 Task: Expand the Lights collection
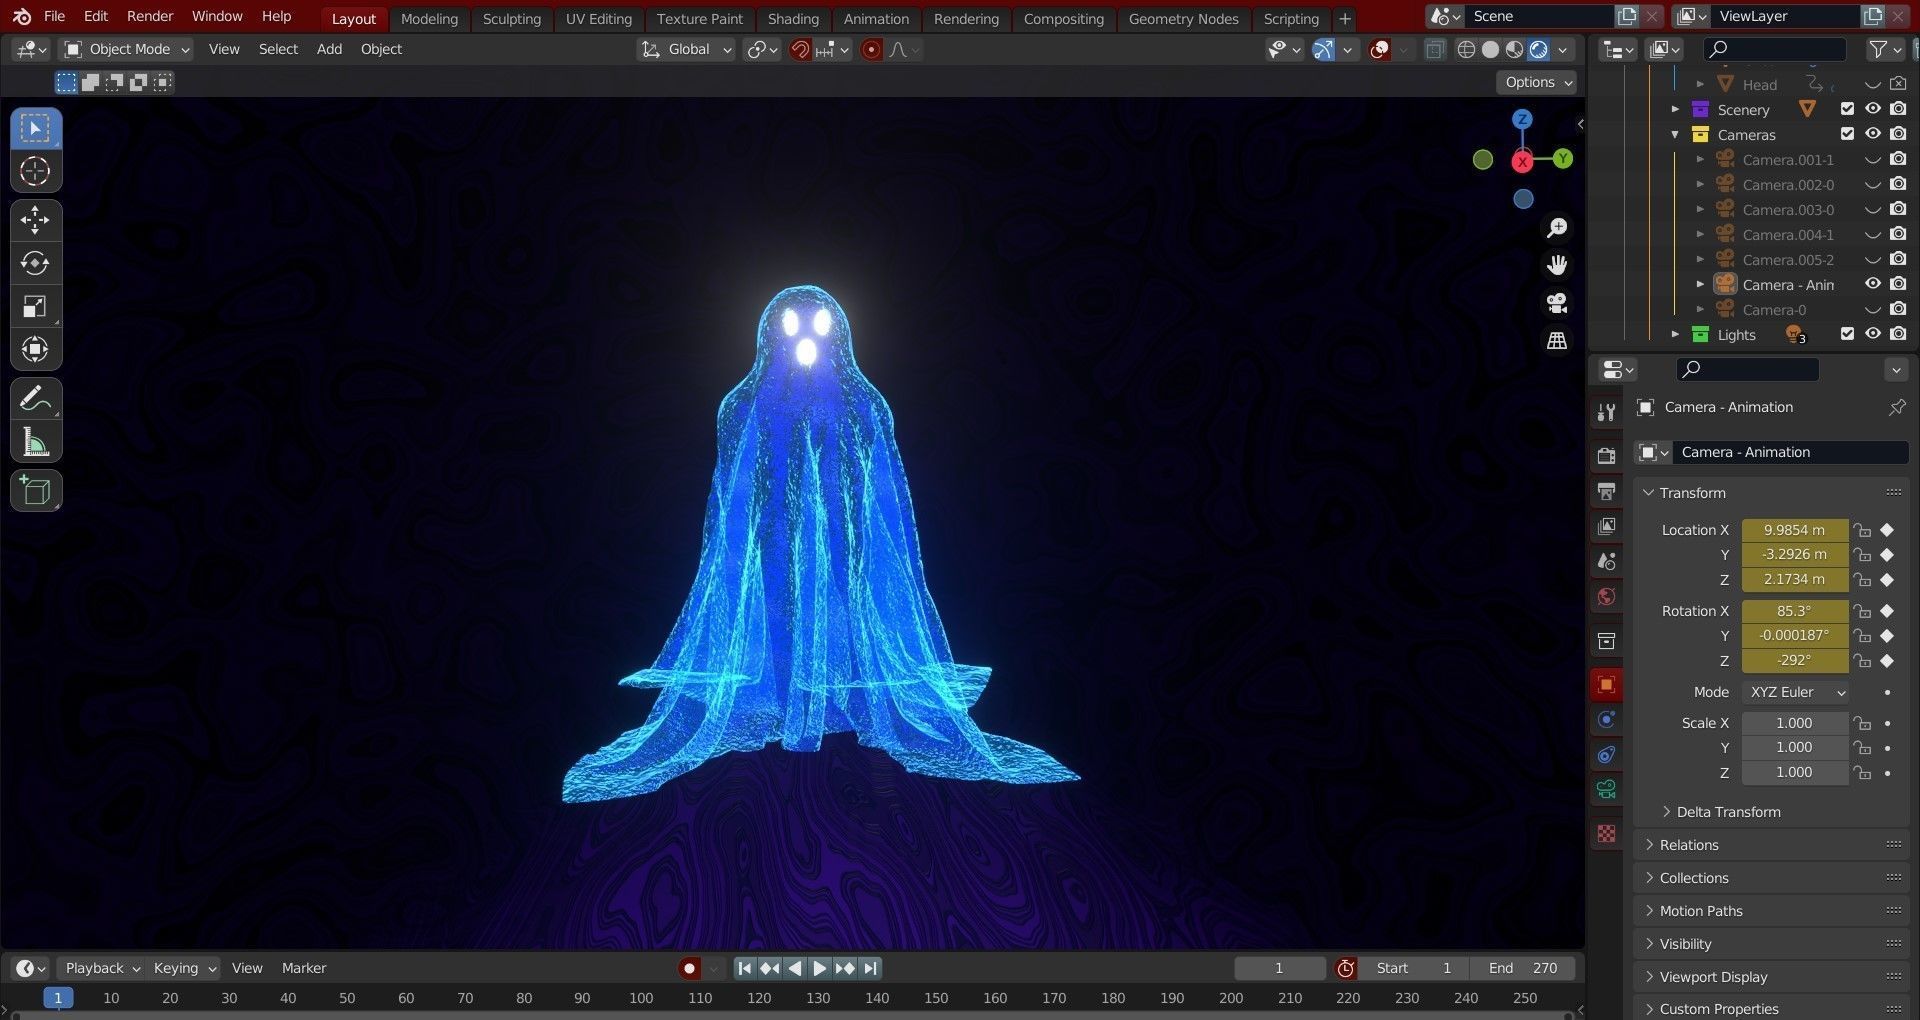coord(1675,334)
